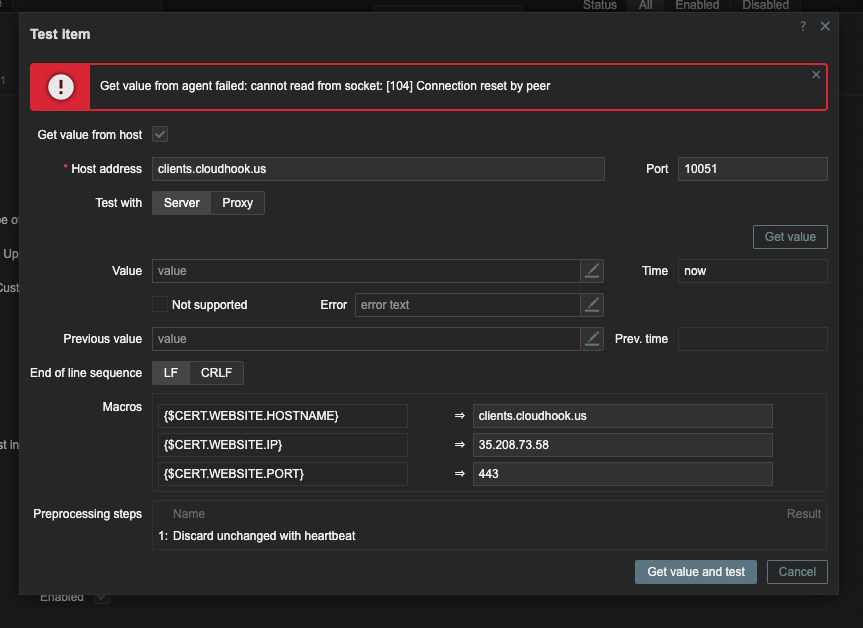Screen dimensions: 863x628
Task: Edit the CERT.WEBSITE.IP macro value
Action: tap(622, 445)
